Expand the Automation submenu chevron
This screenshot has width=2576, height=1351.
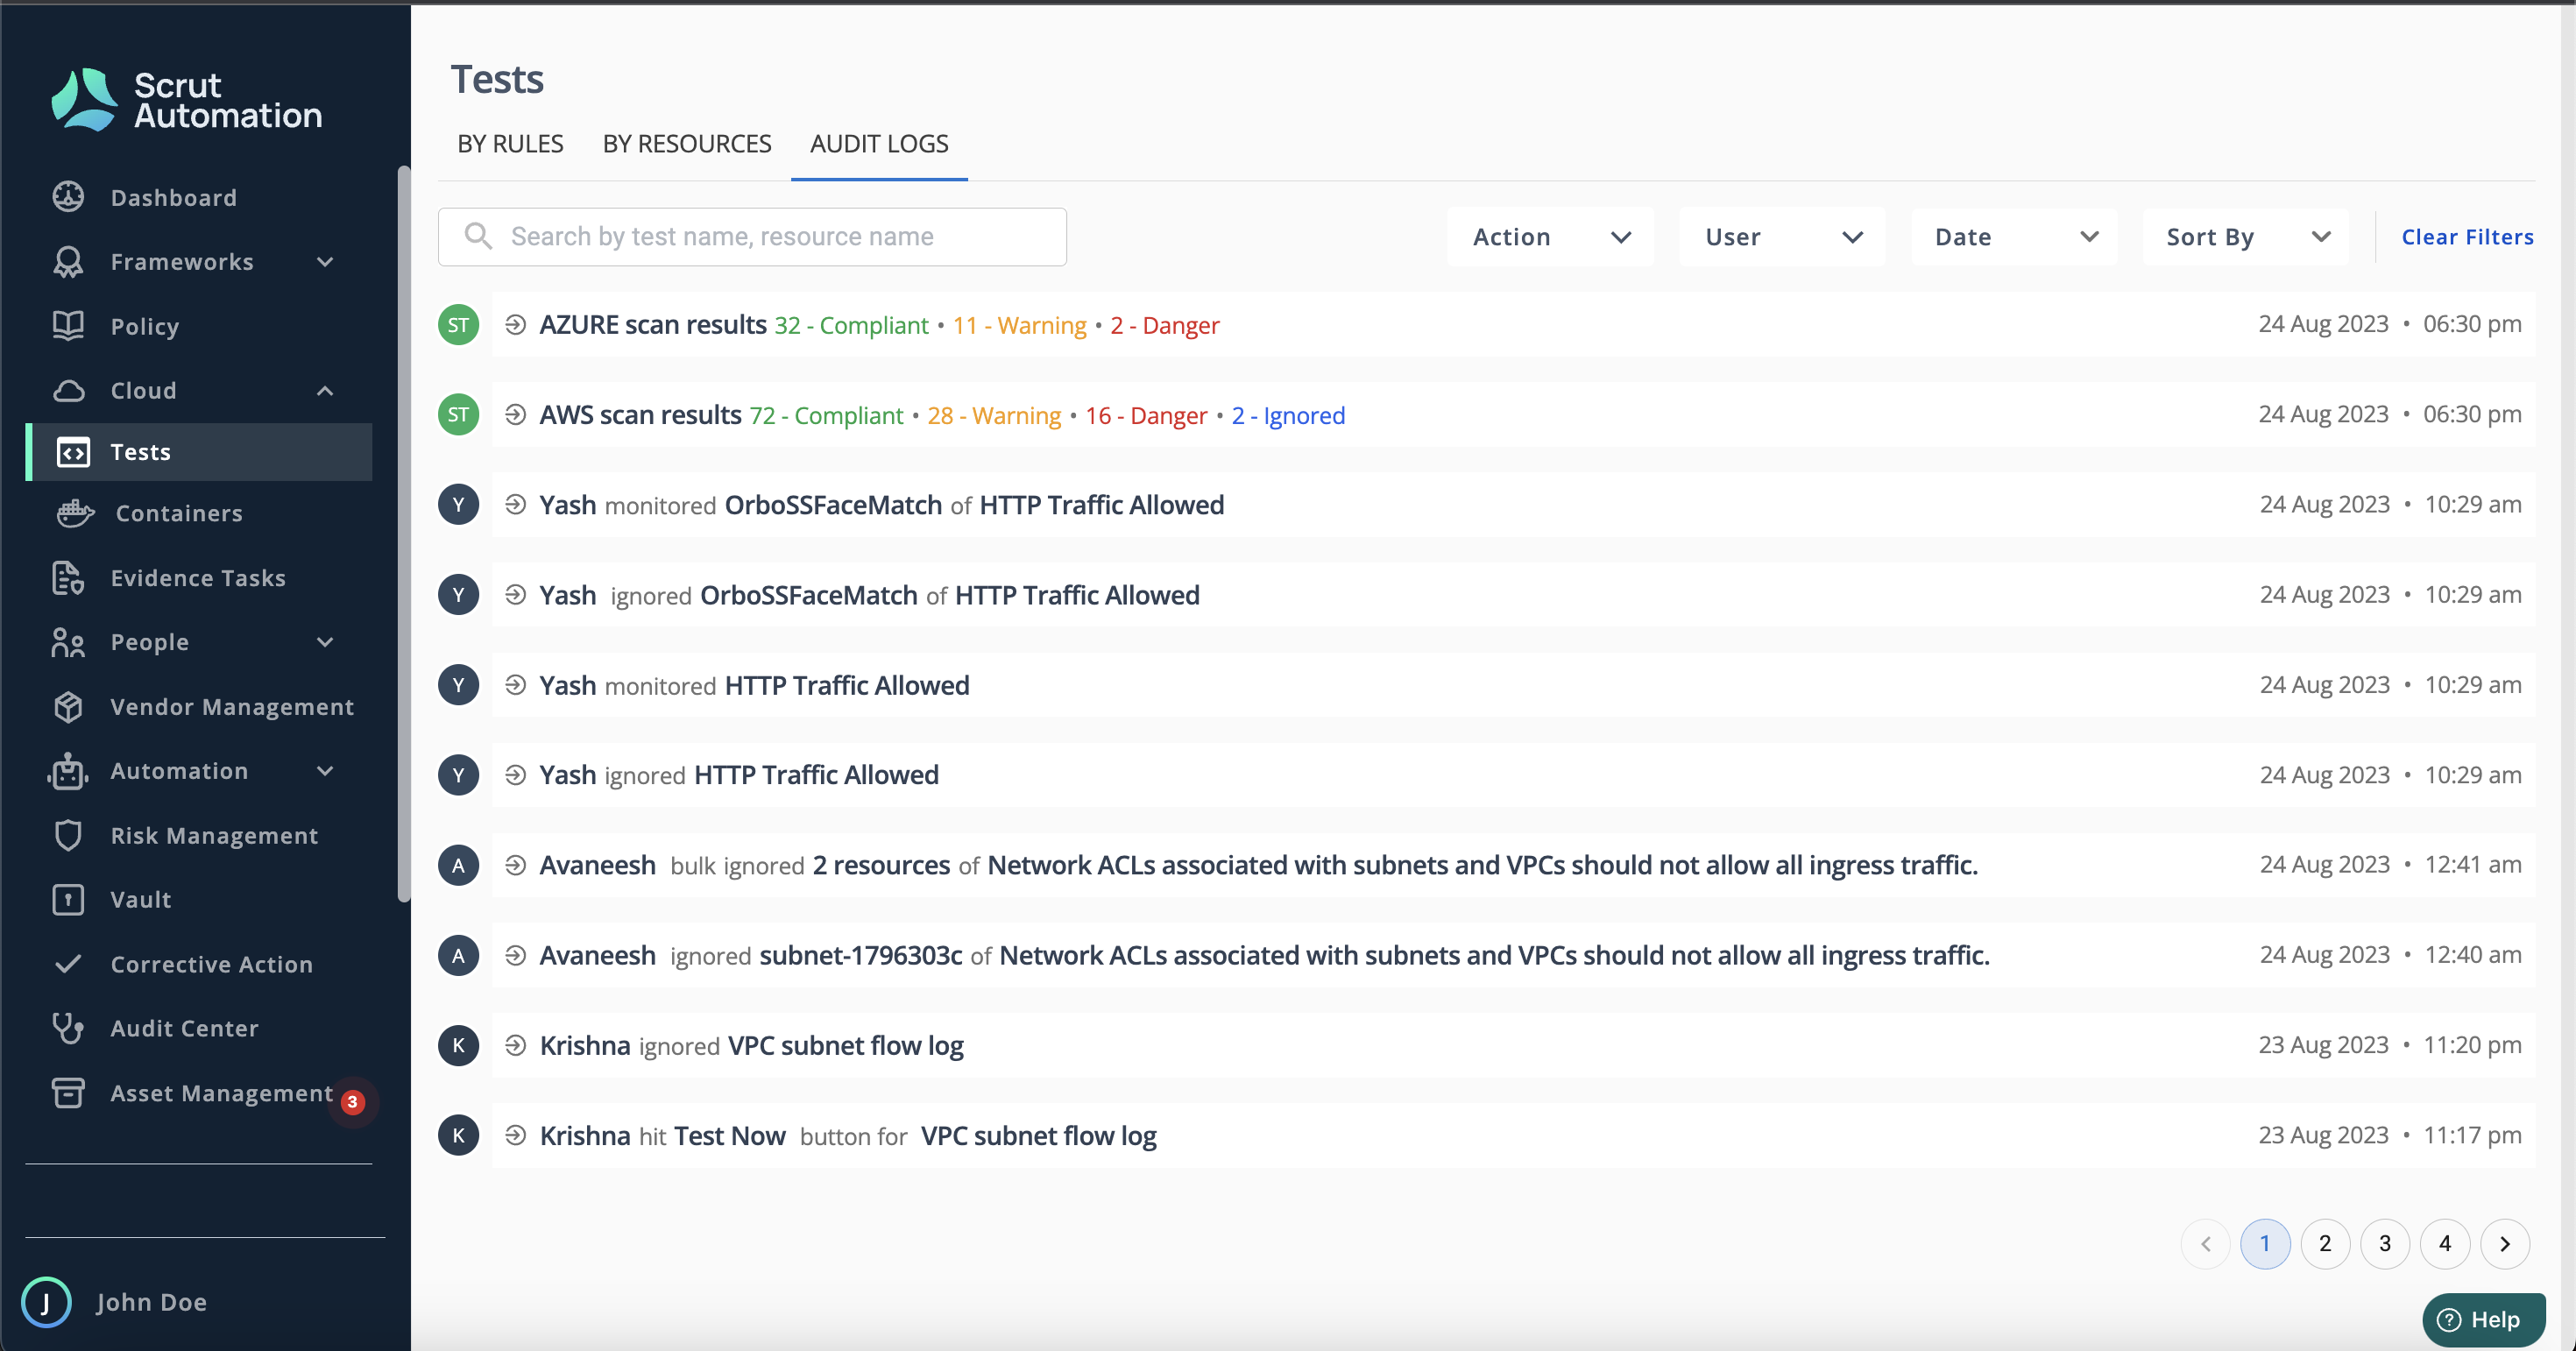[325, 771]
